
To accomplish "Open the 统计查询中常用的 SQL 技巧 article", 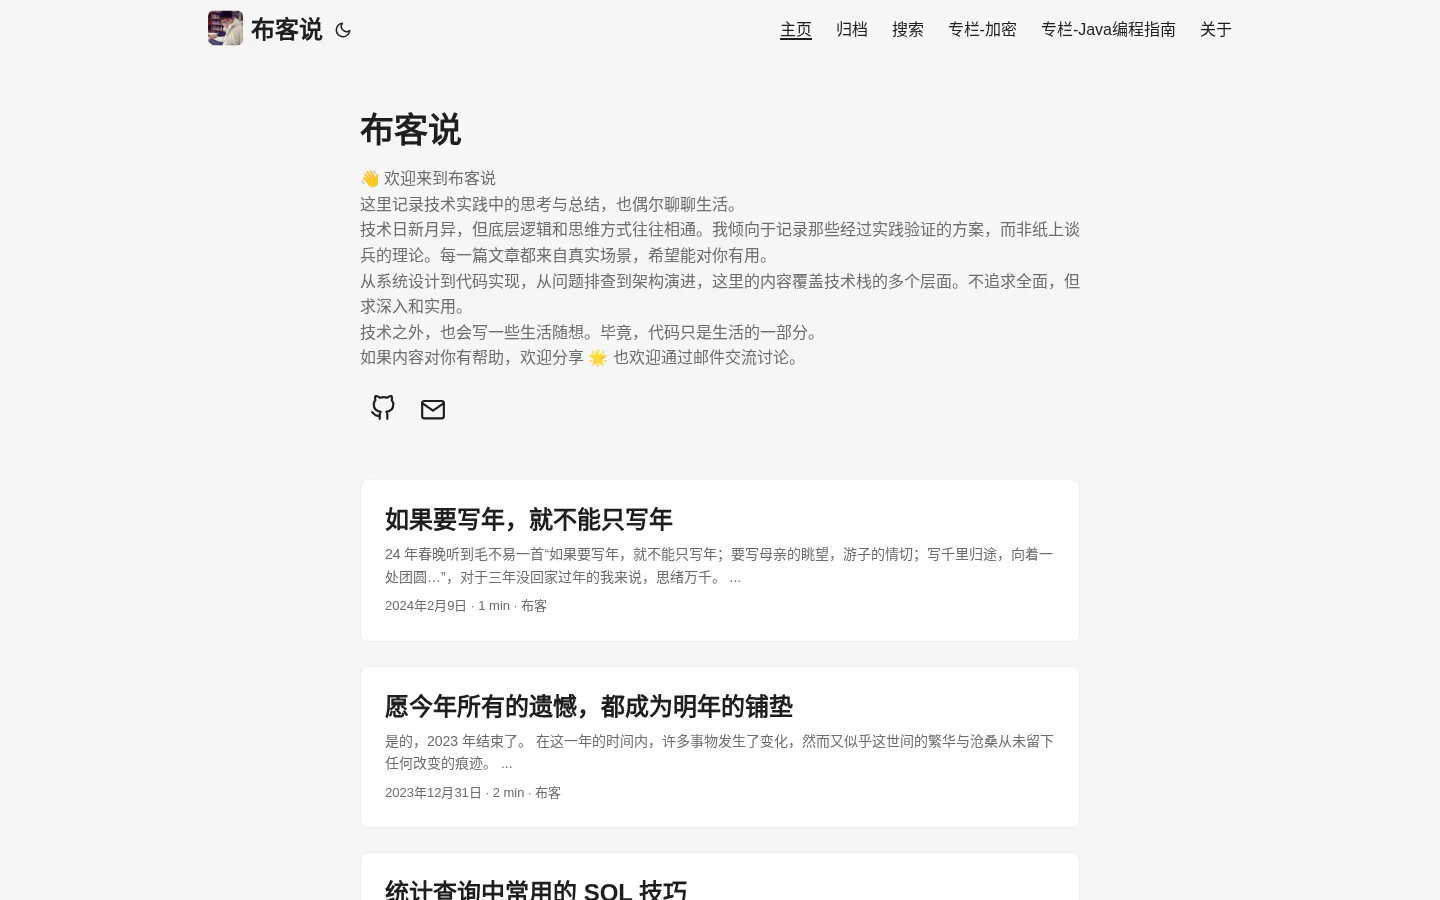I will click(536, 889).
